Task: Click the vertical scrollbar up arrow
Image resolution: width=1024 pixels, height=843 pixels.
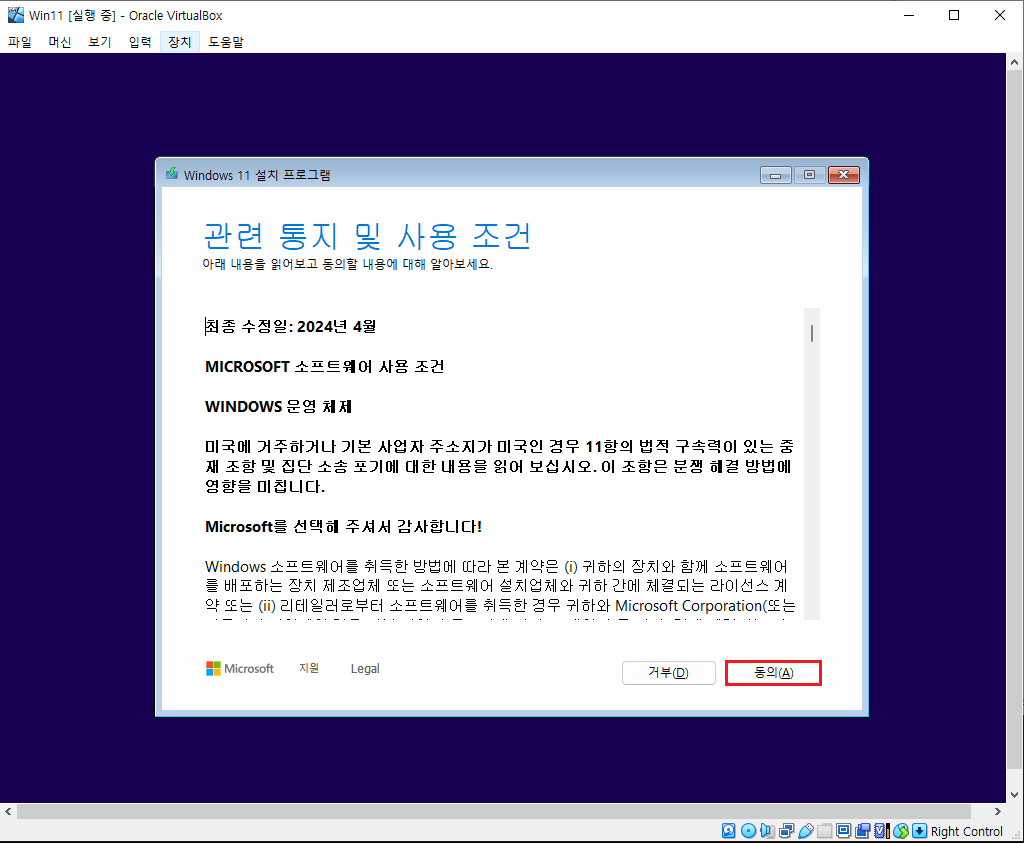Action: 1014,62
